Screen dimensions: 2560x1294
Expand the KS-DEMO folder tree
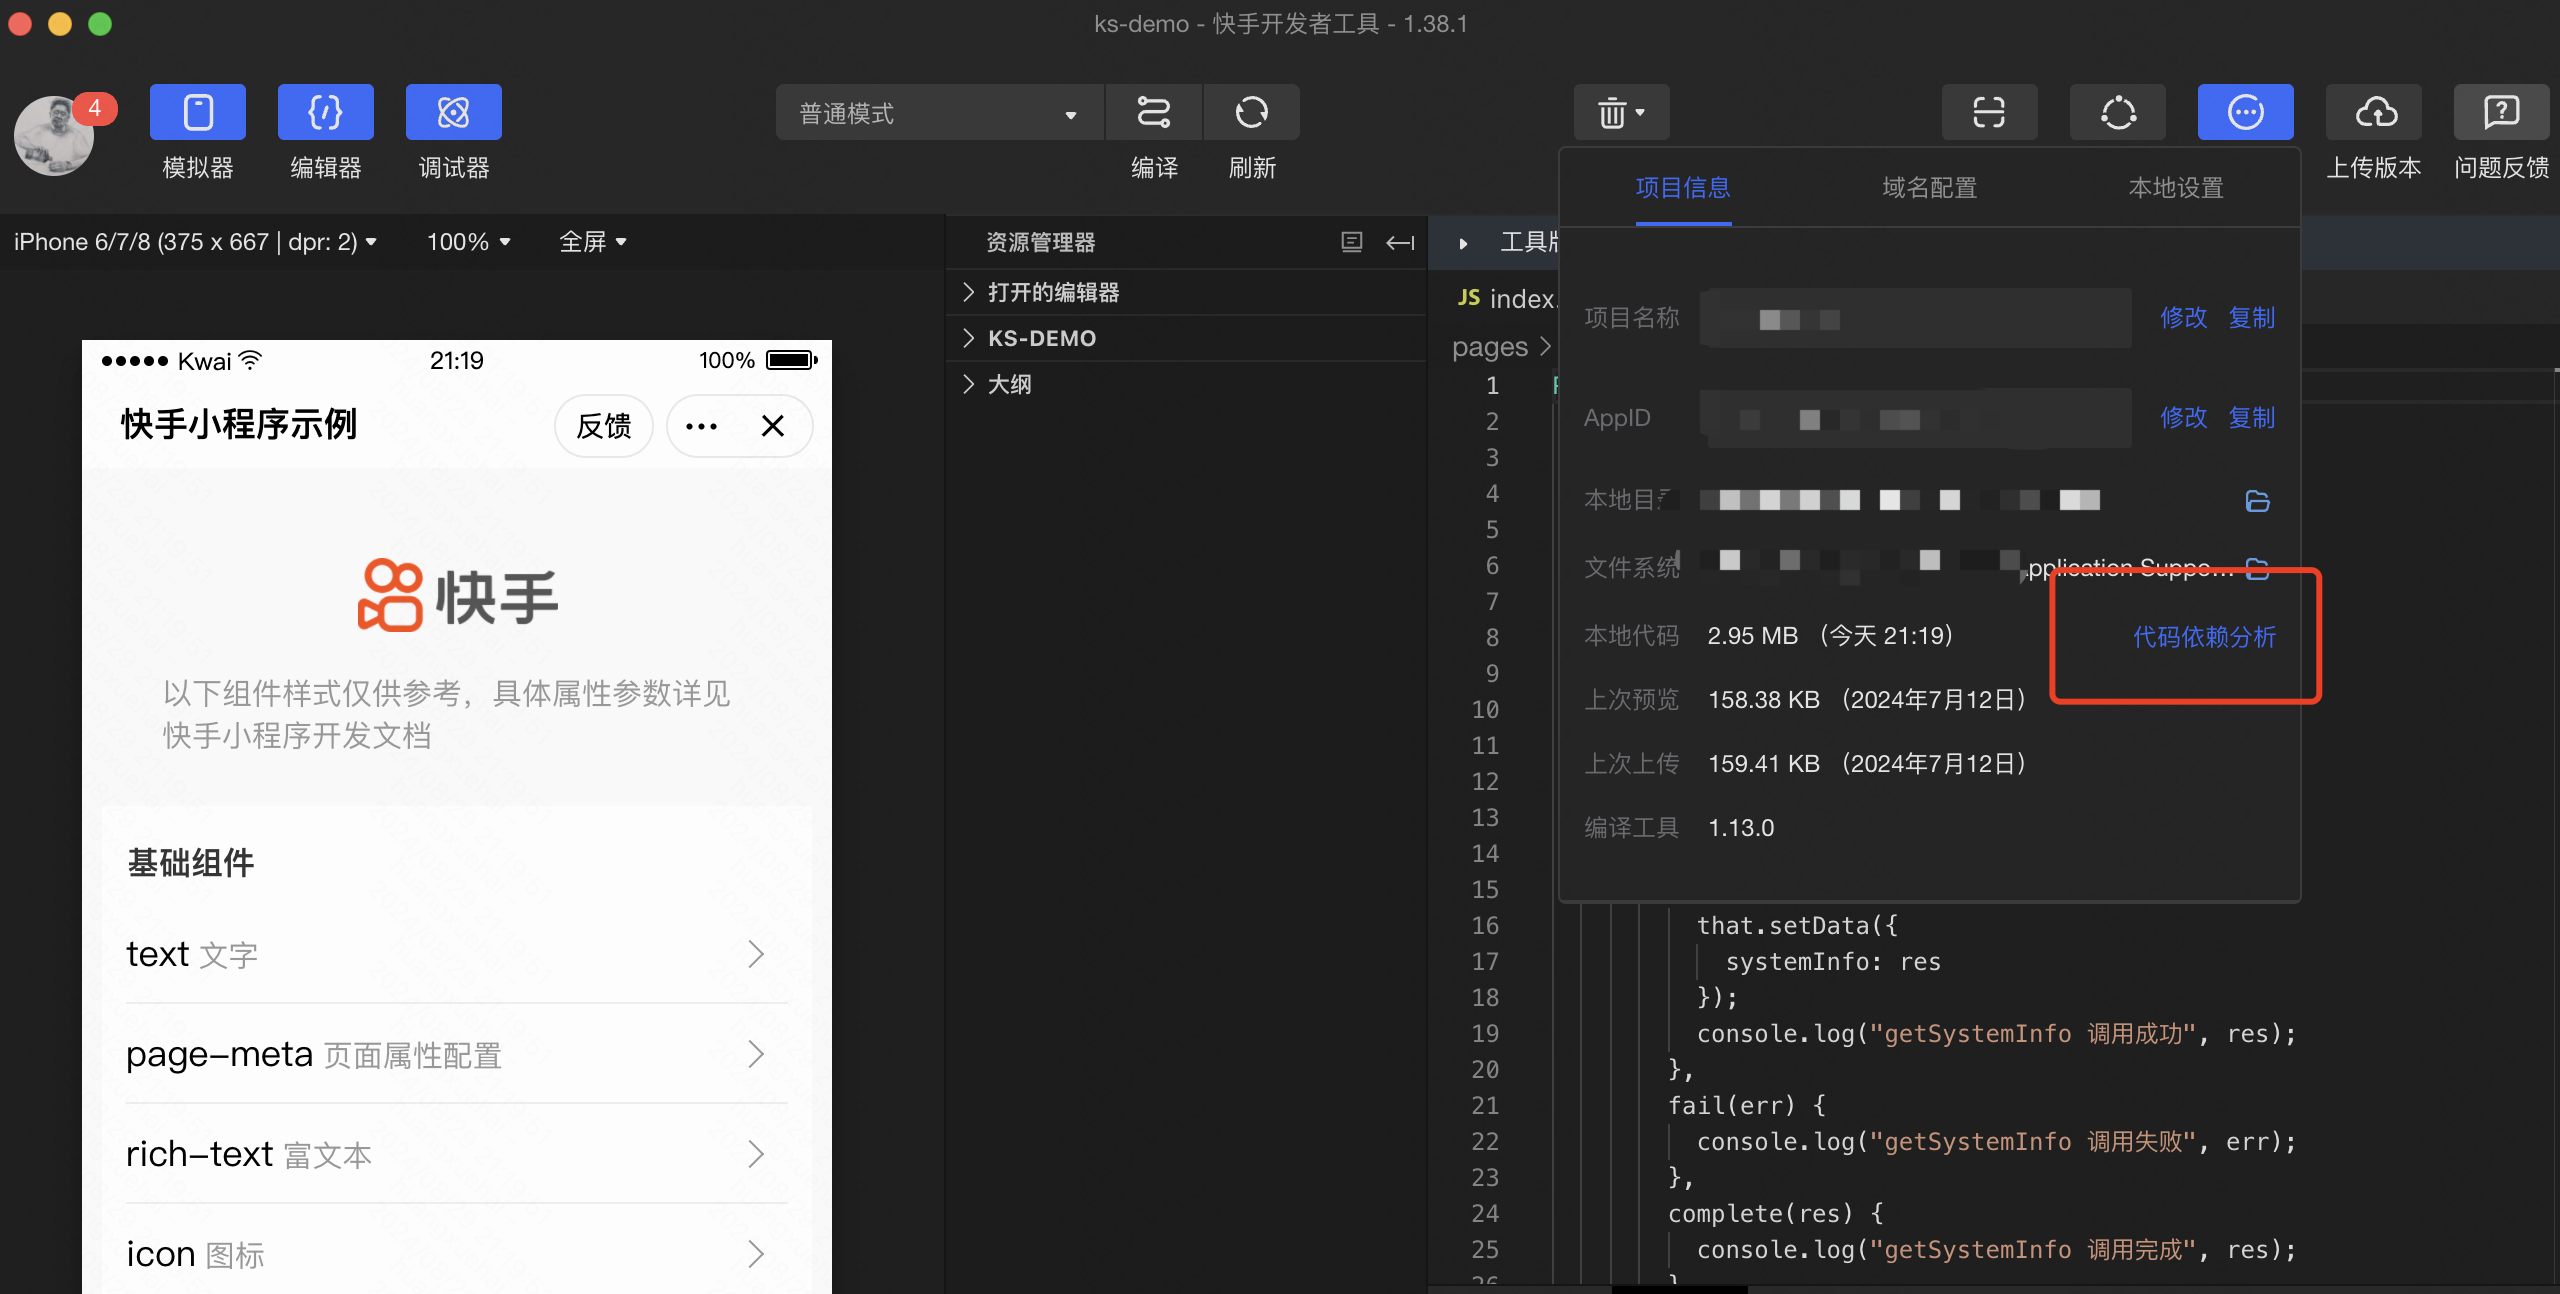pos(1186,338)
